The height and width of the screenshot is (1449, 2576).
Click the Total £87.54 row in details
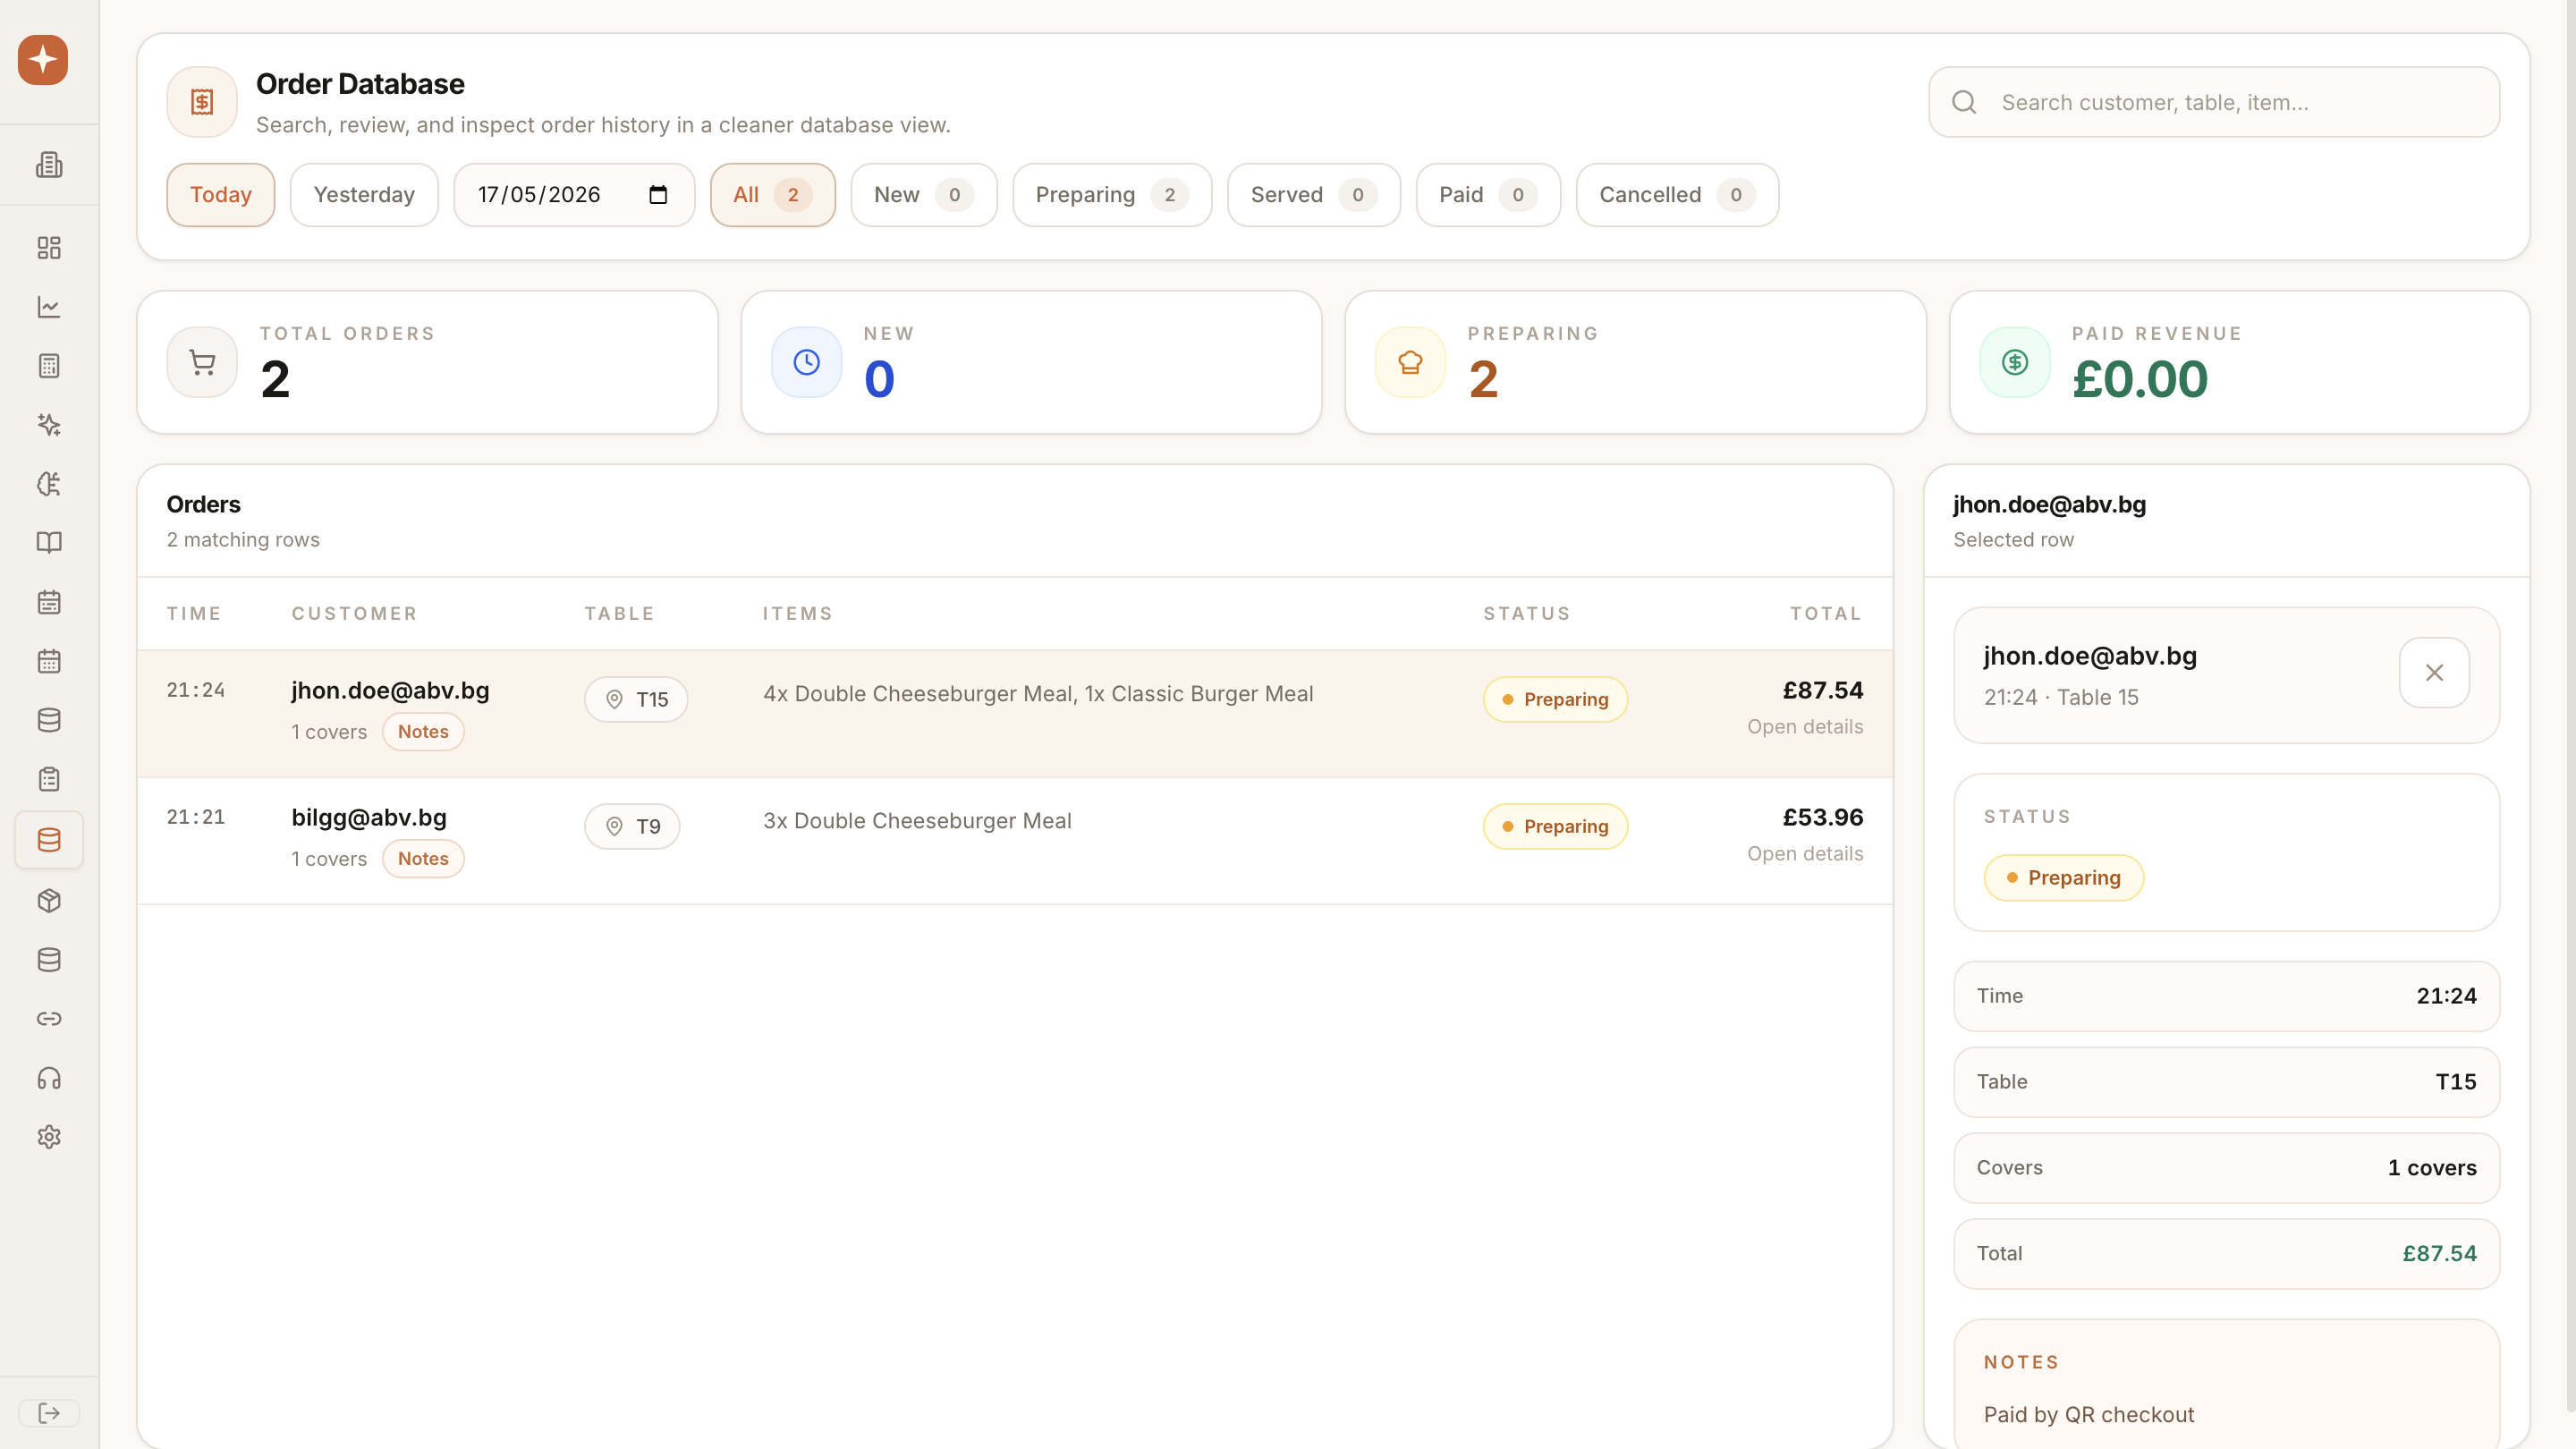(x=2226, y=1253)
